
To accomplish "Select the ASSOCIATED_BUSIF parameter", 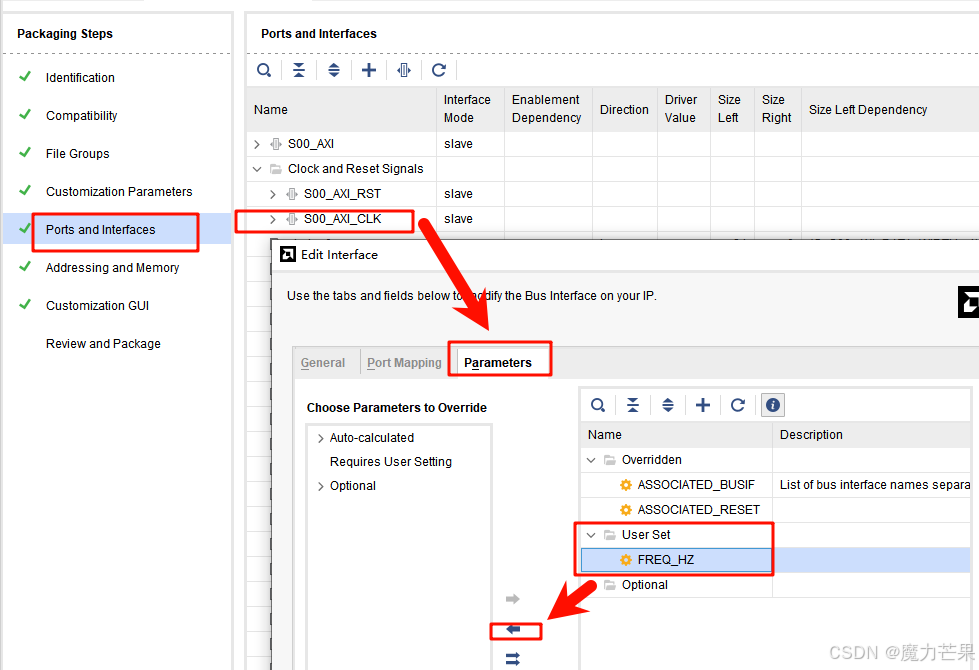I will pyautogui.click(x=696, y=485).
